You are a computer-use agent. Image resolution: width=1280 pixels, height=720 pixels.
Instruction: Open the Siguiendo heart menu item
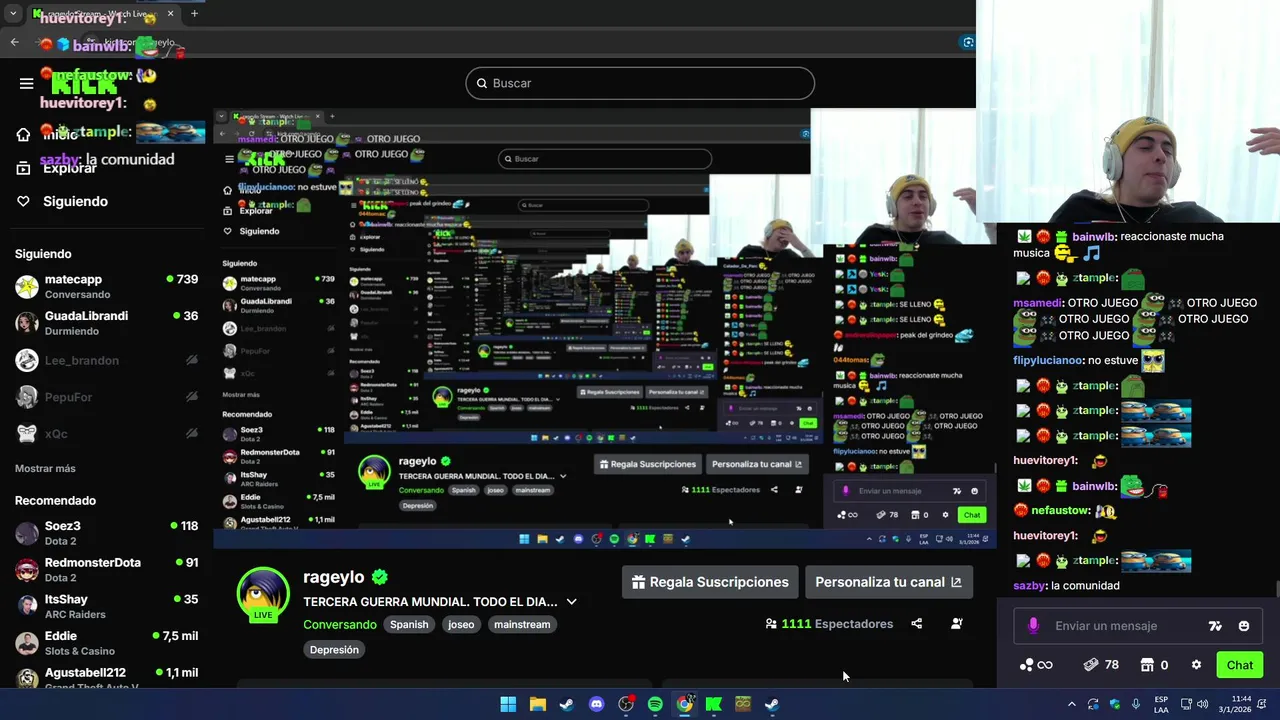click(x=62, y=201)
